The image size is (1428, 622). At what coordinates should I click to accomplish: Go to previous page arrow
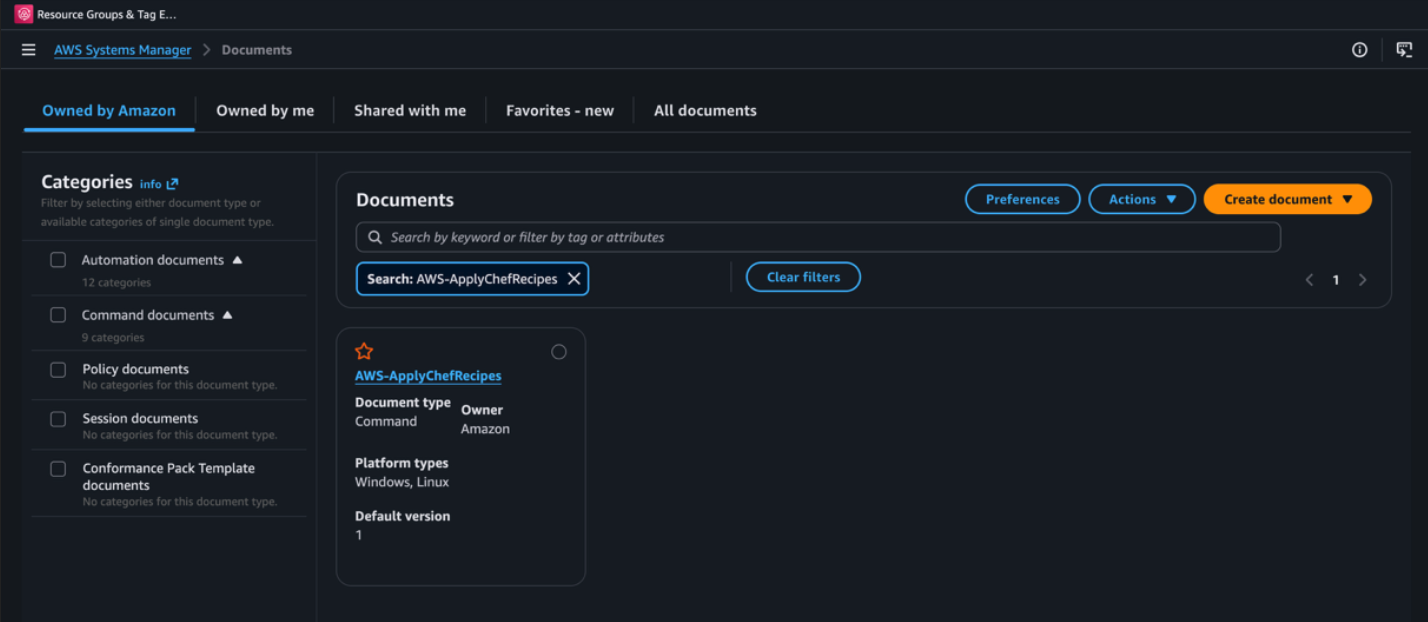tap(1309, 280)
